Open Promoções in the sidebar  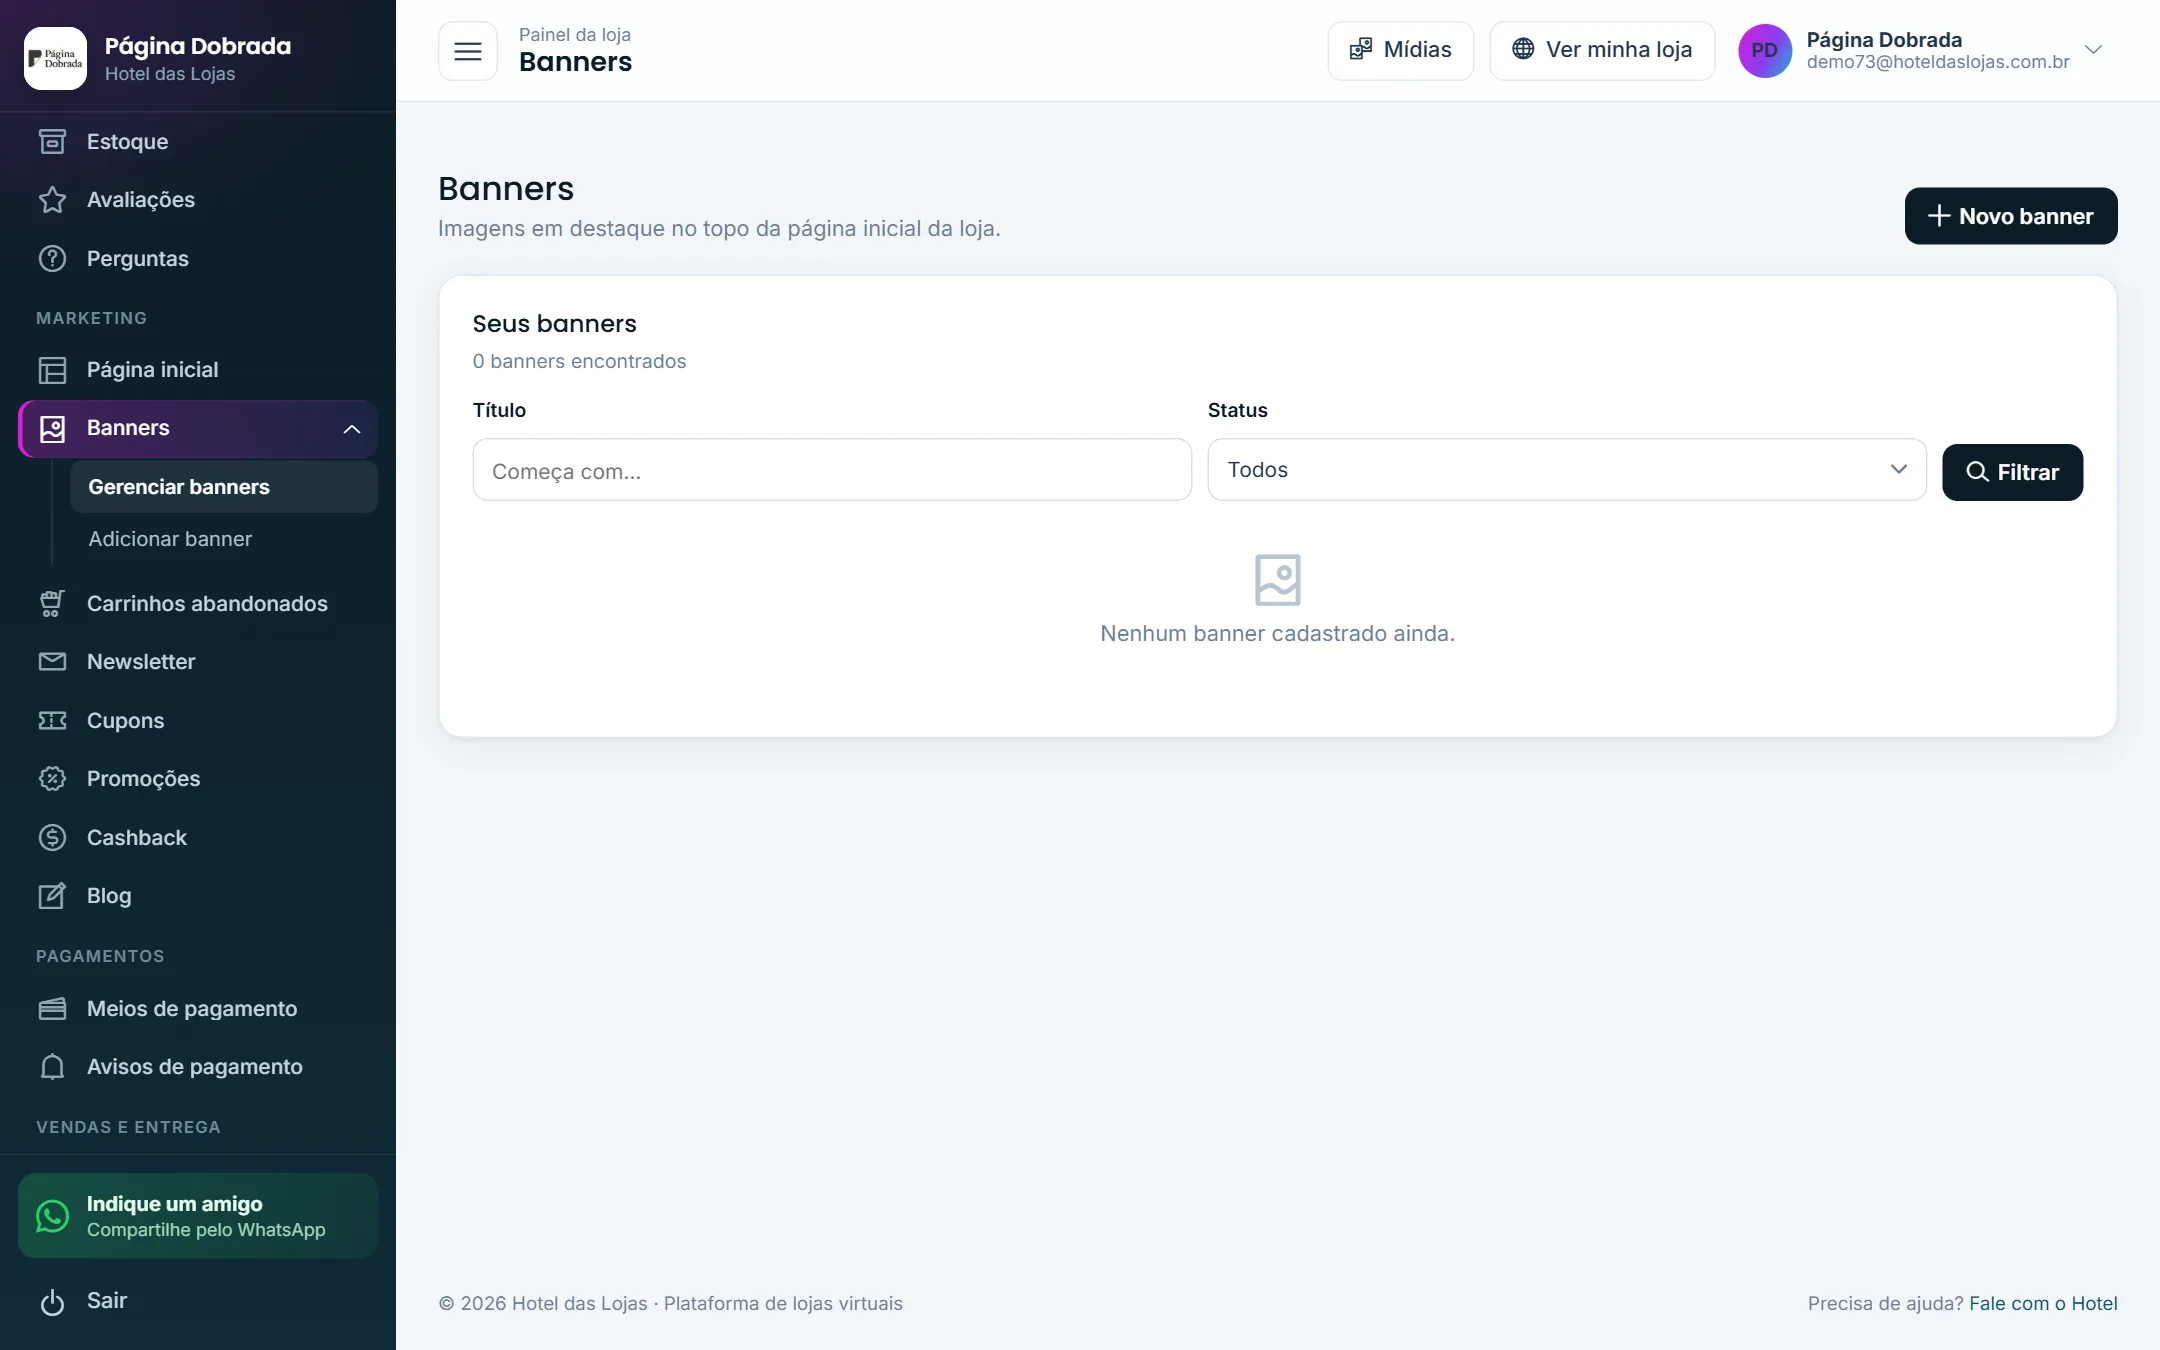tap(198, 779)
